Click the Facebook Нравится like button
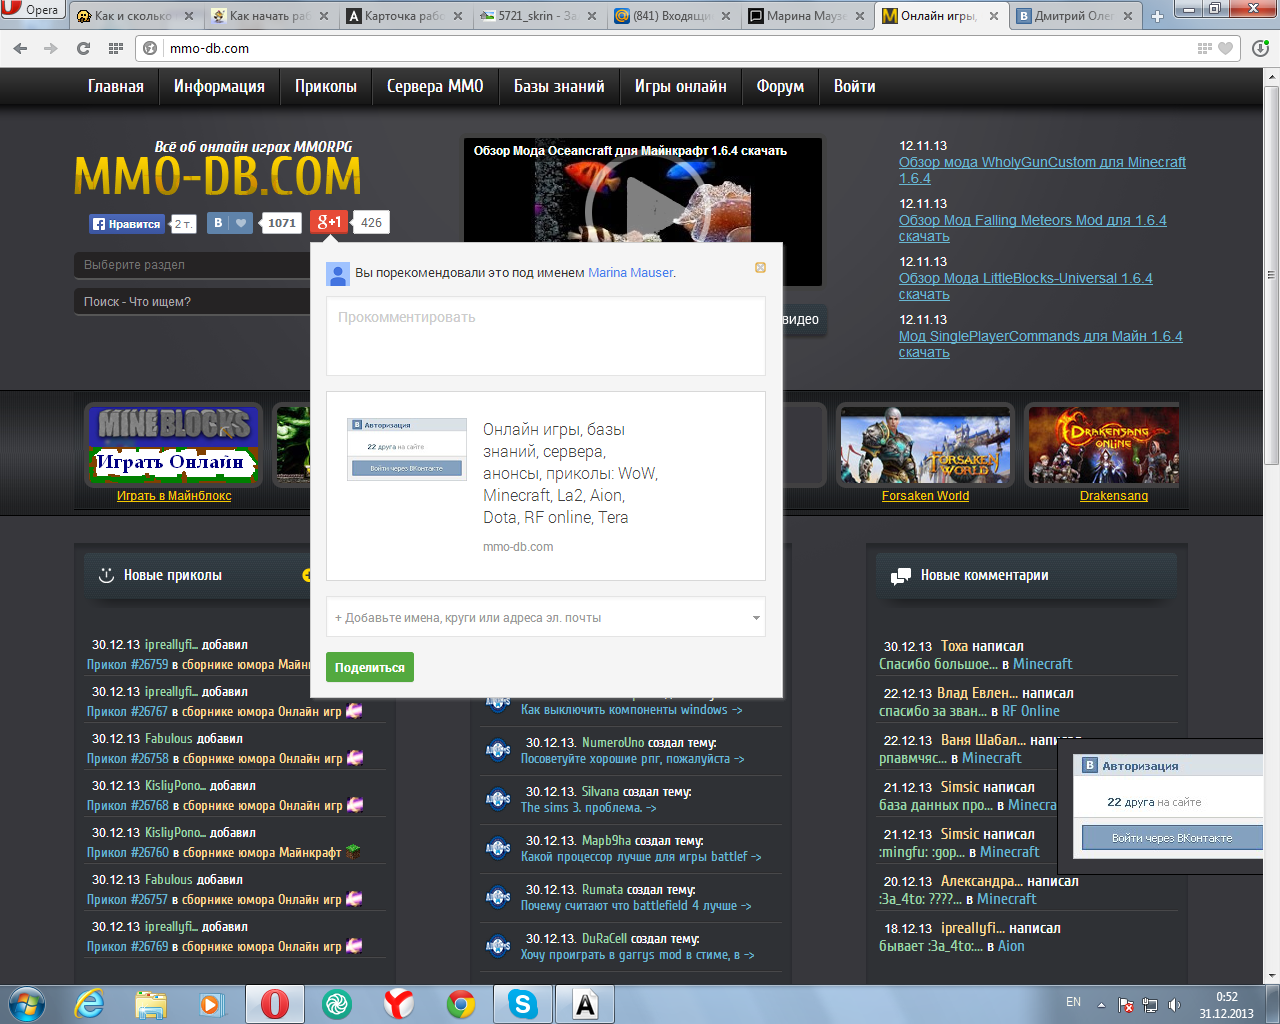1280x1024 pixels. point(127,224)
